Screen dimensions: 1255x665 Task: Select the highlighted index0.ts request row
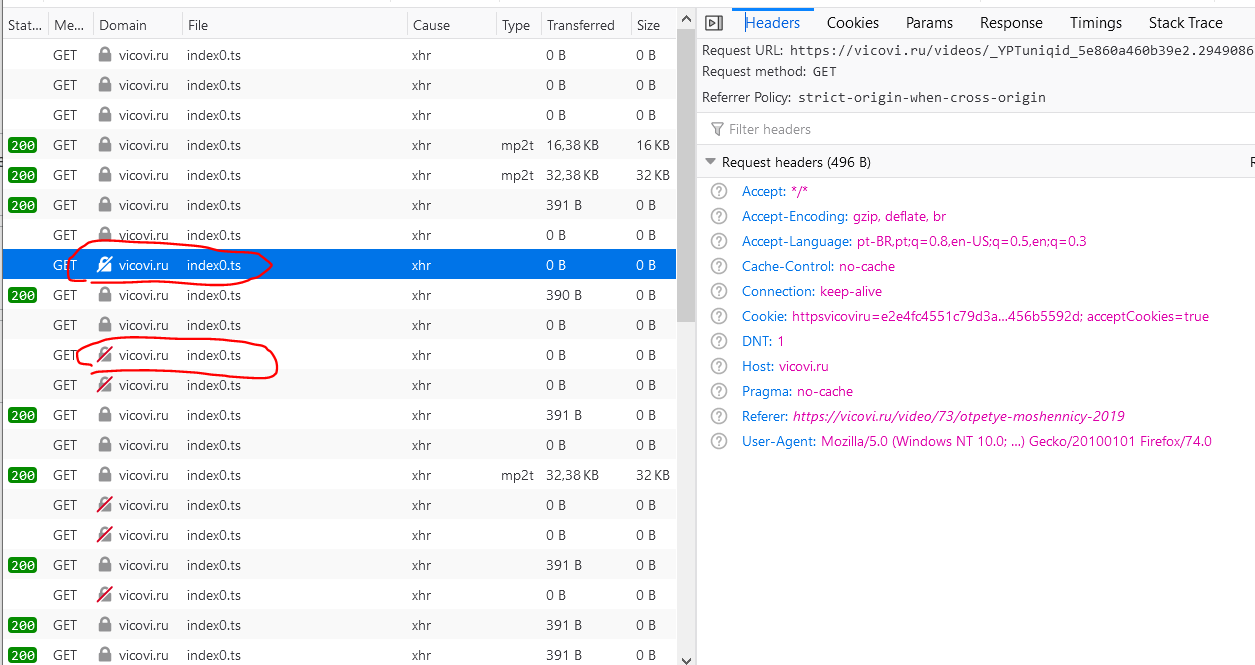point(339,265)
